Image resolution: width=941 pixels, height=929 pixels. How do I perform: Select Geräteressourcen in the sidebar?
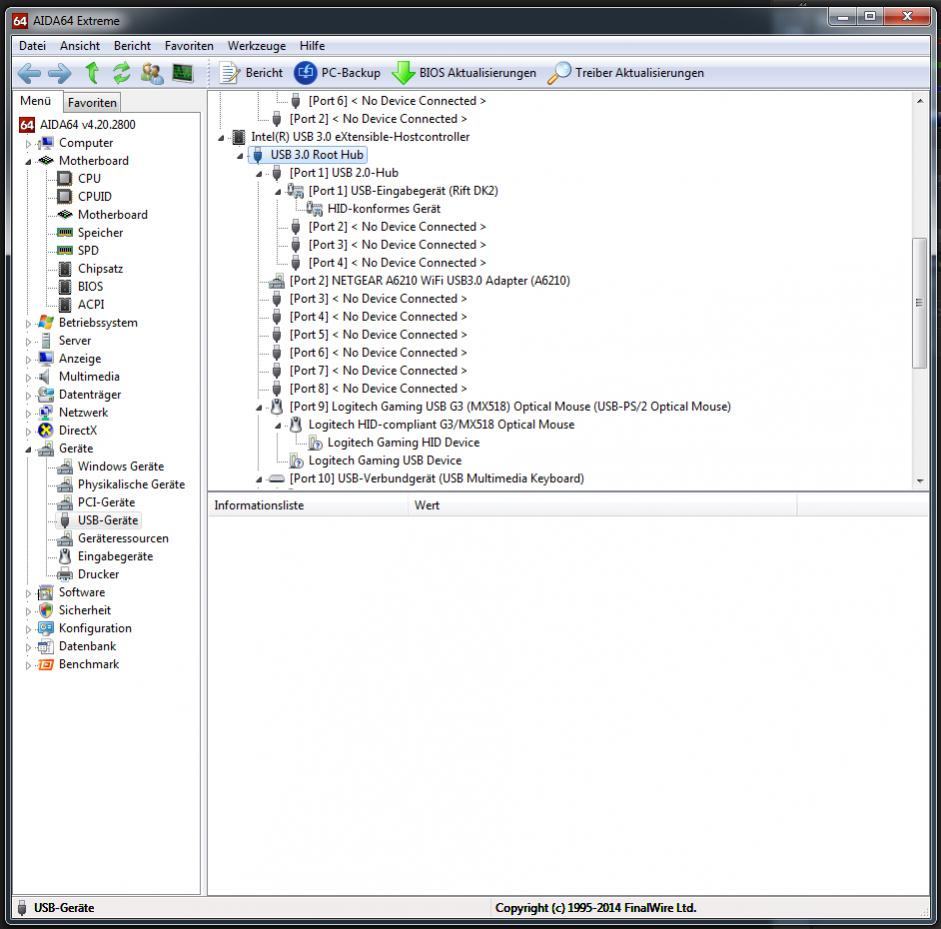(123, 538)
